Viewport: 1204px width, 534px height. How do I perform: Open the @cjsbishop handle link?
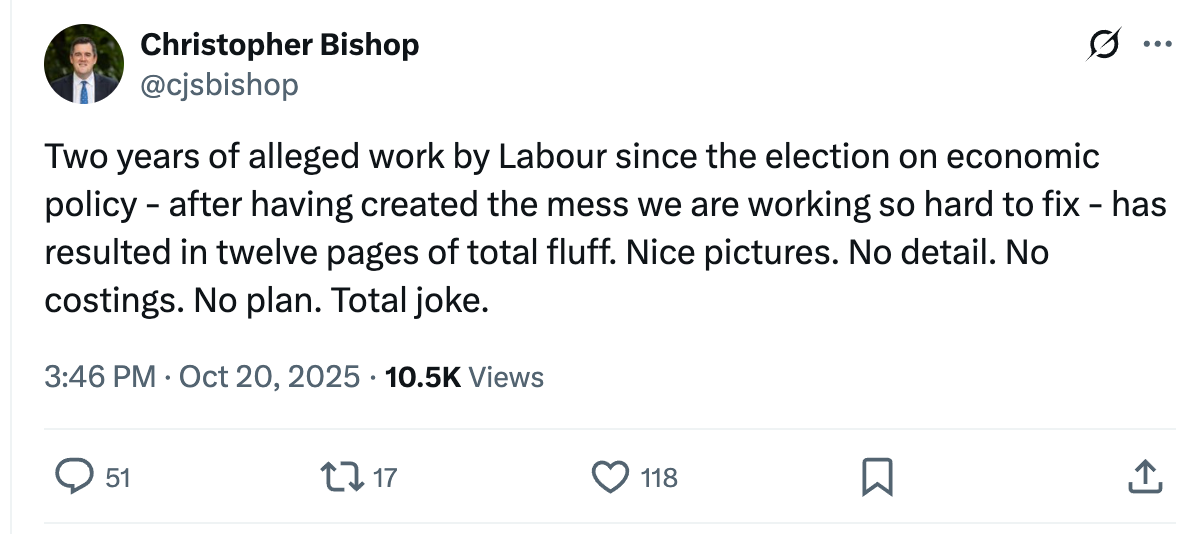[219, 85]
